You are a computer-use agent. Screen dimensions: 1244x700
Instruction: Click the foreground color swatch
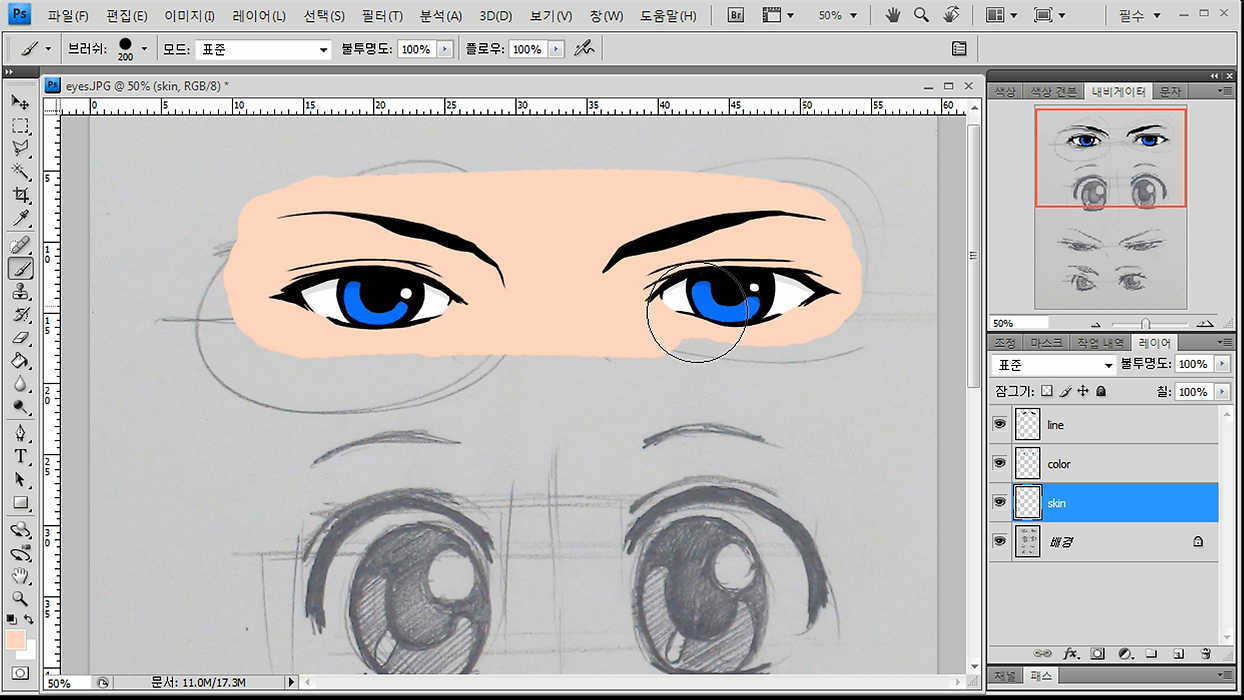16,640
